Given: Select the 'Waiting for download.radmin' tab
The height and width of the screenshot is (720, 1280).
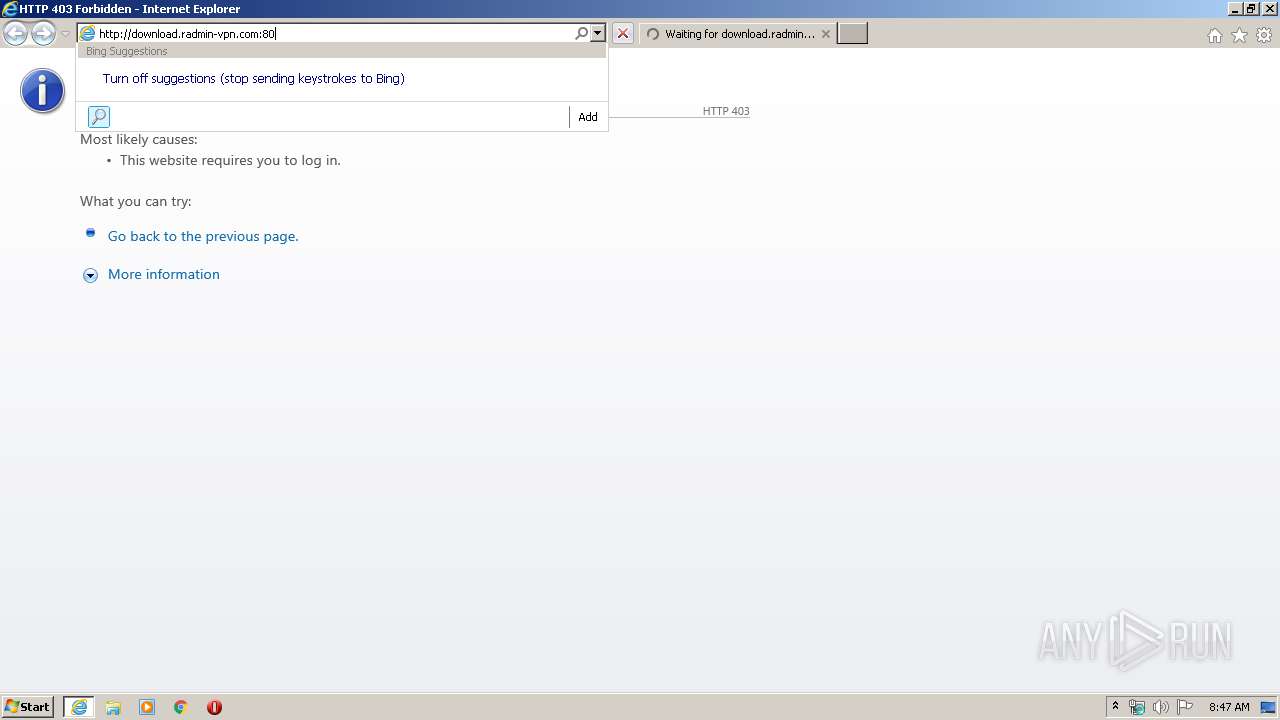Looking at the screenshot, I should pyautogui.click(x=738, y=34).
